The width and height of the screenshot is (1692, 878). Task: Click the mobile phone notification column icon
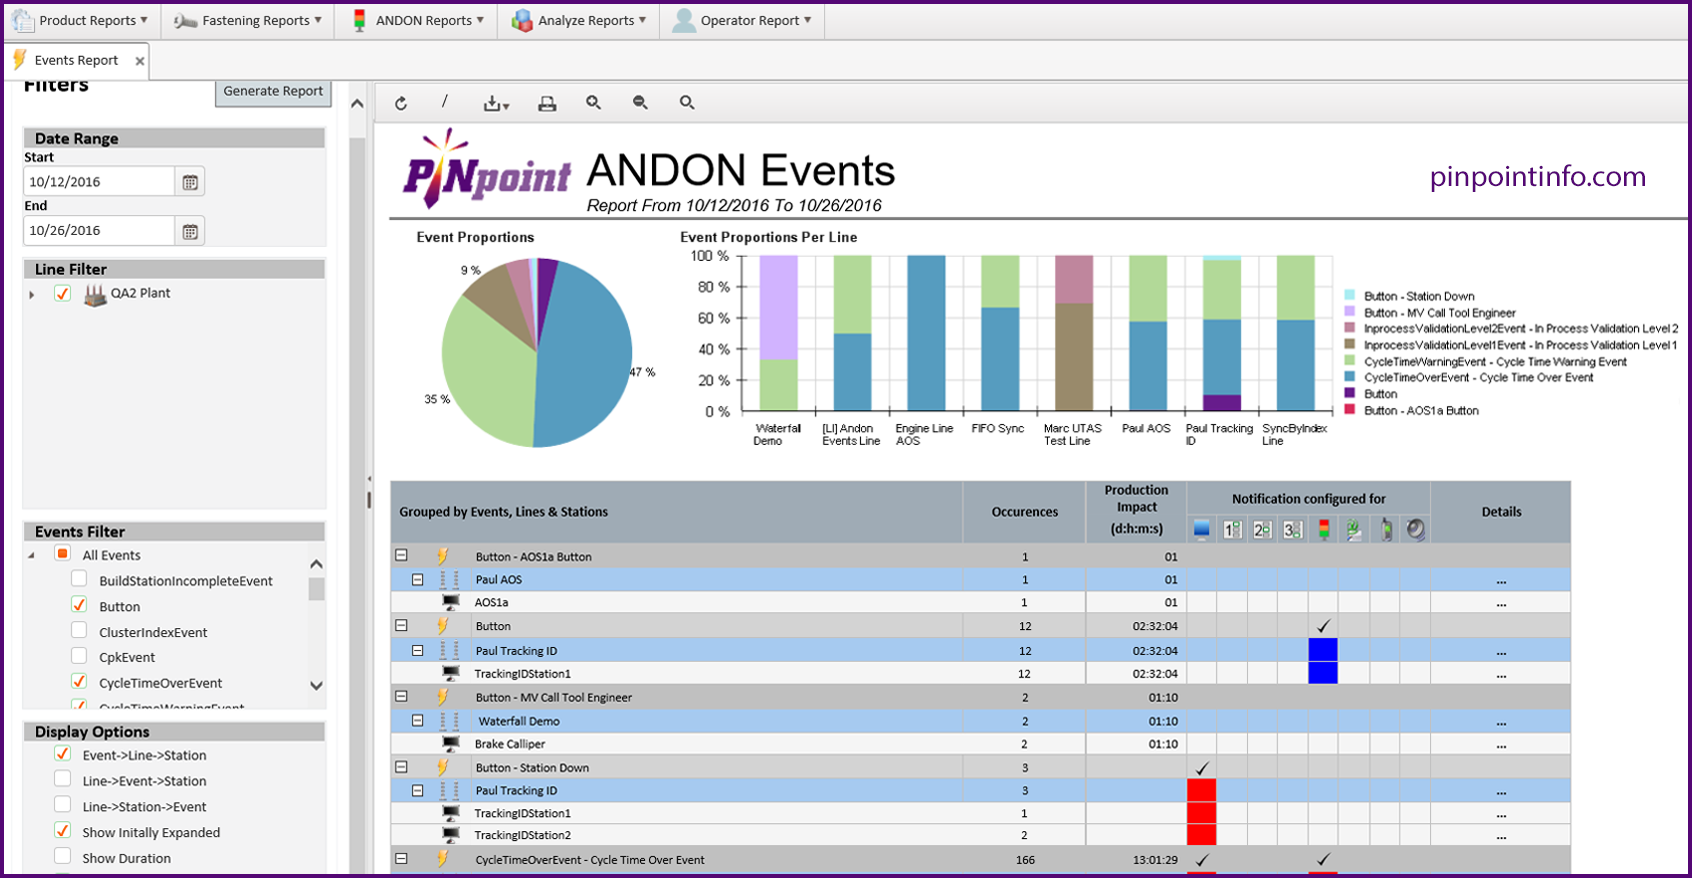coord(1386,529)
